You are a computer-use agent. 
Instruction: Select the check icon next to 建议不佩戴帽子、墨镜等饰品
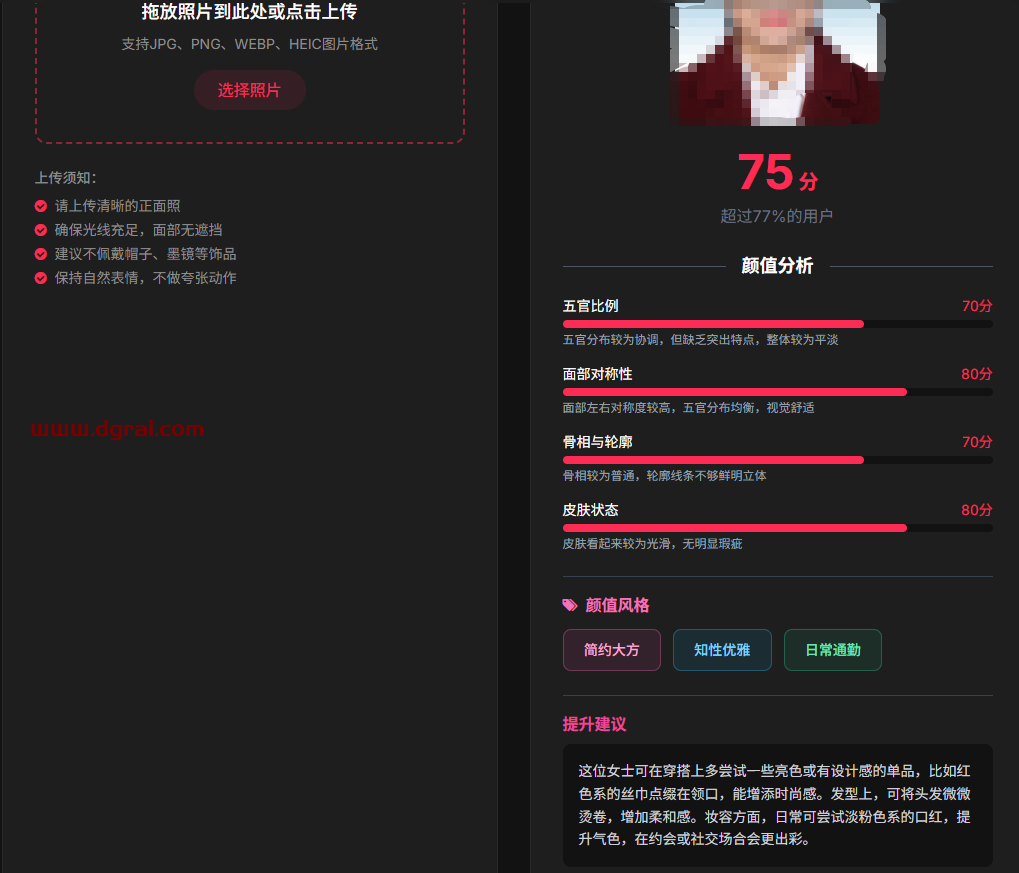(41, 254)
